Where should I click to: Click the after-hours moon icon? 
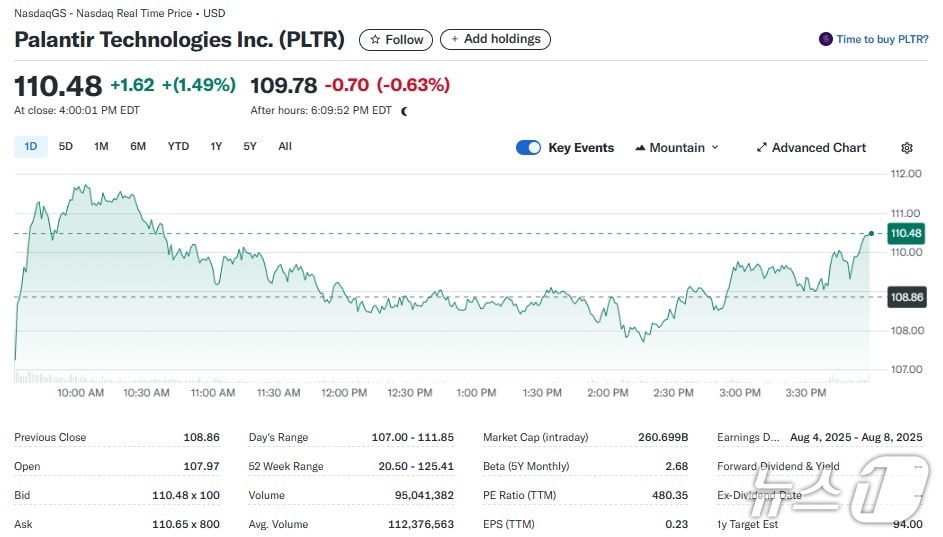404,111
